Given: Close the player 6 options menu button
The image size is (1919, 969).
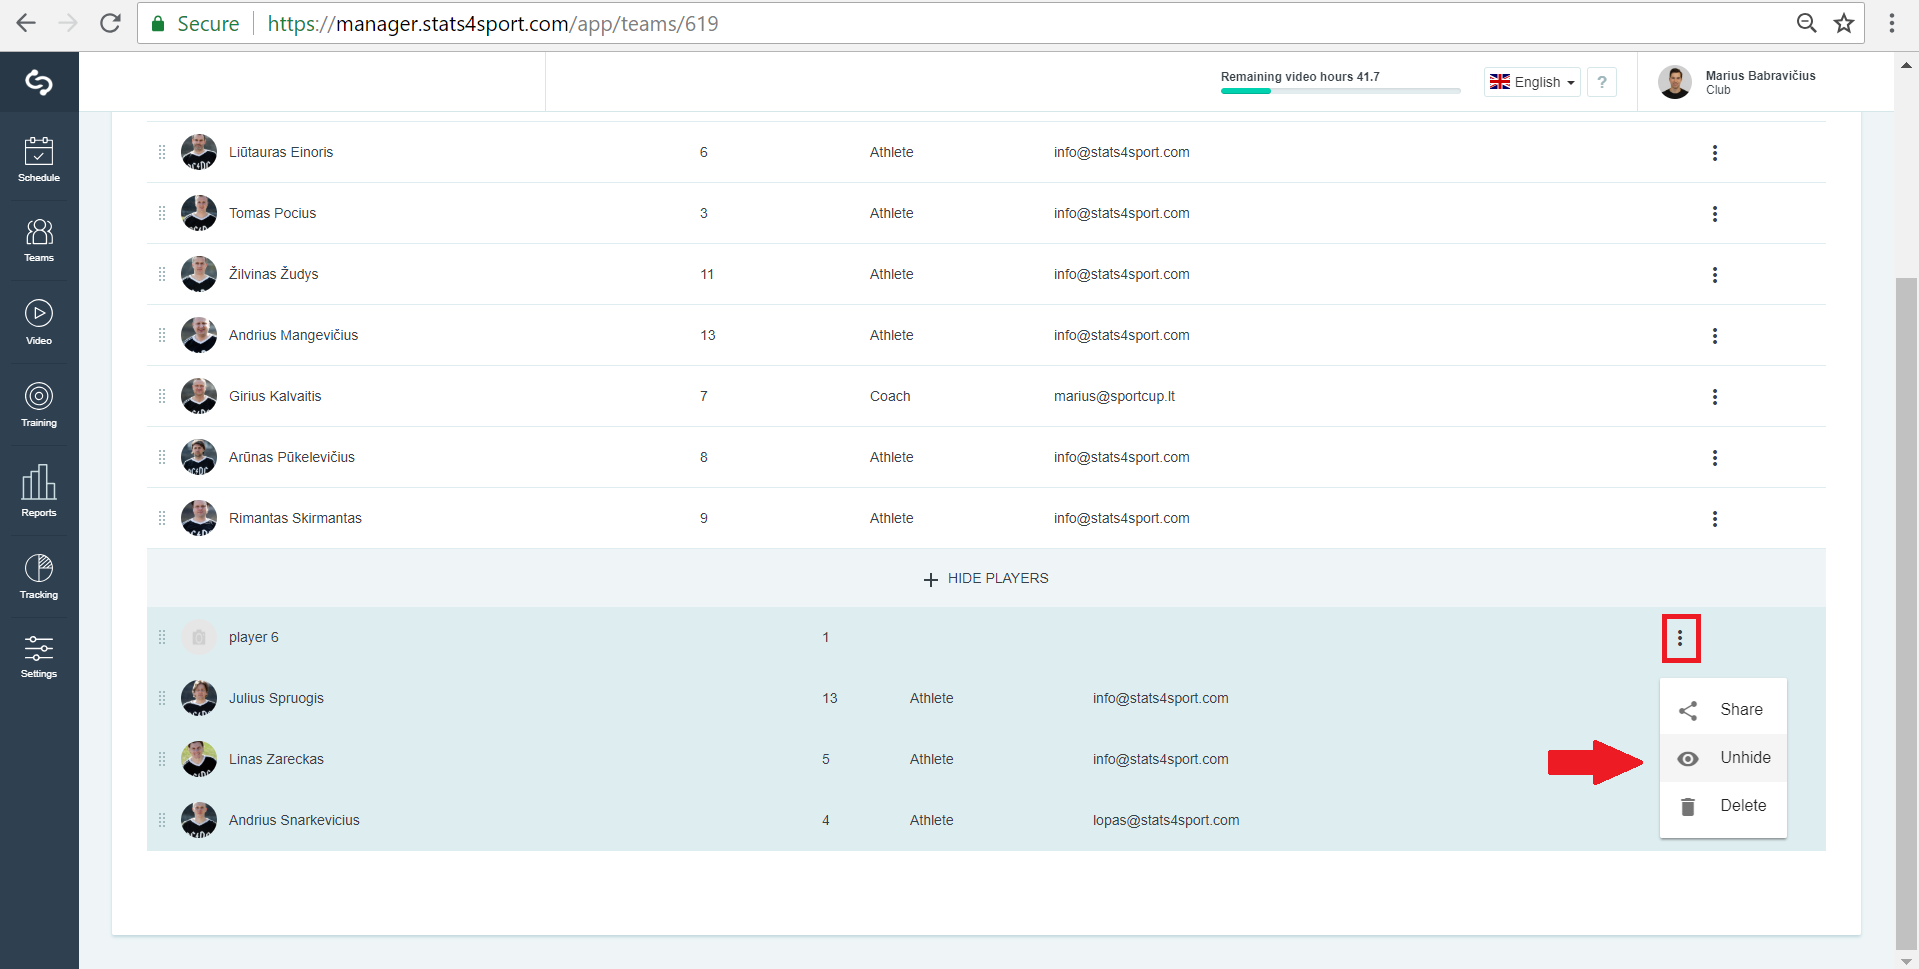Looking at the screenshot, I should point(1680,638).
